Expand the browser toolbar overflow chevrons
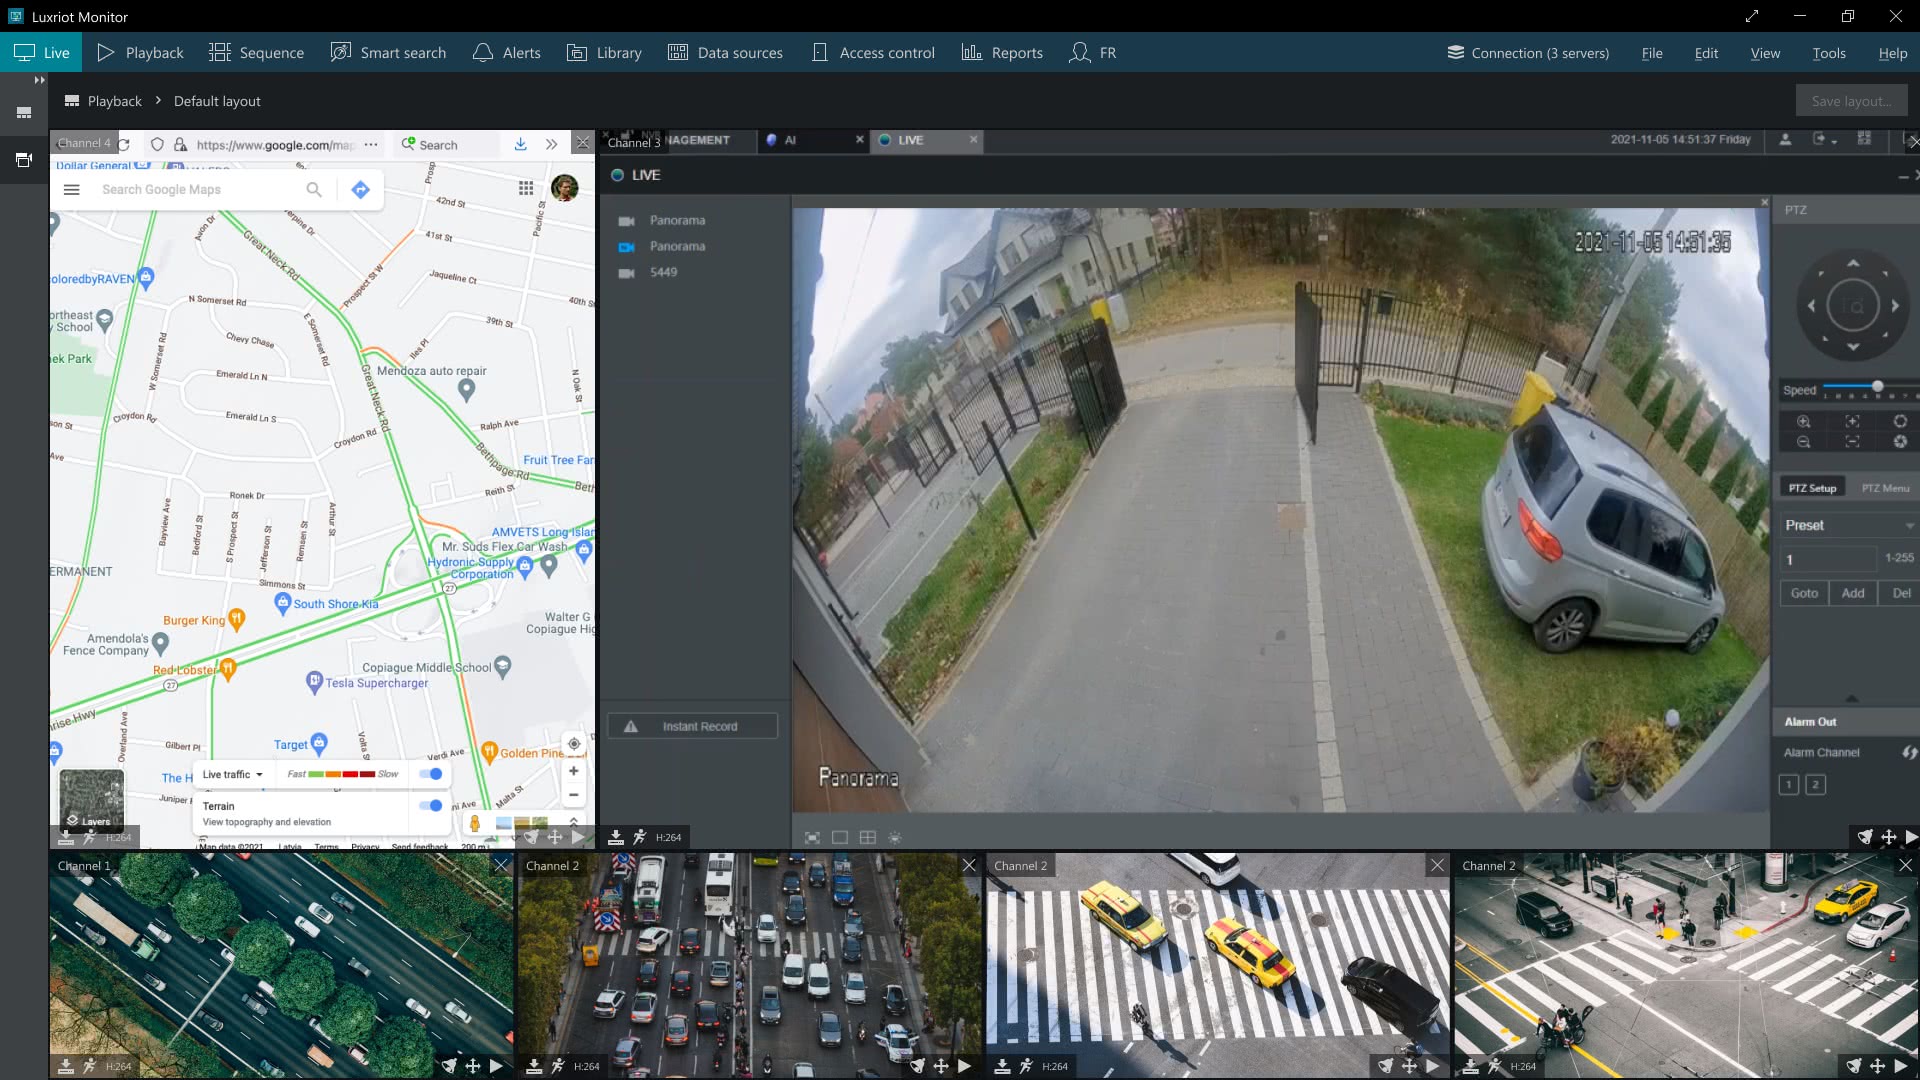The image size is (1920, 1080). point(551,144)
